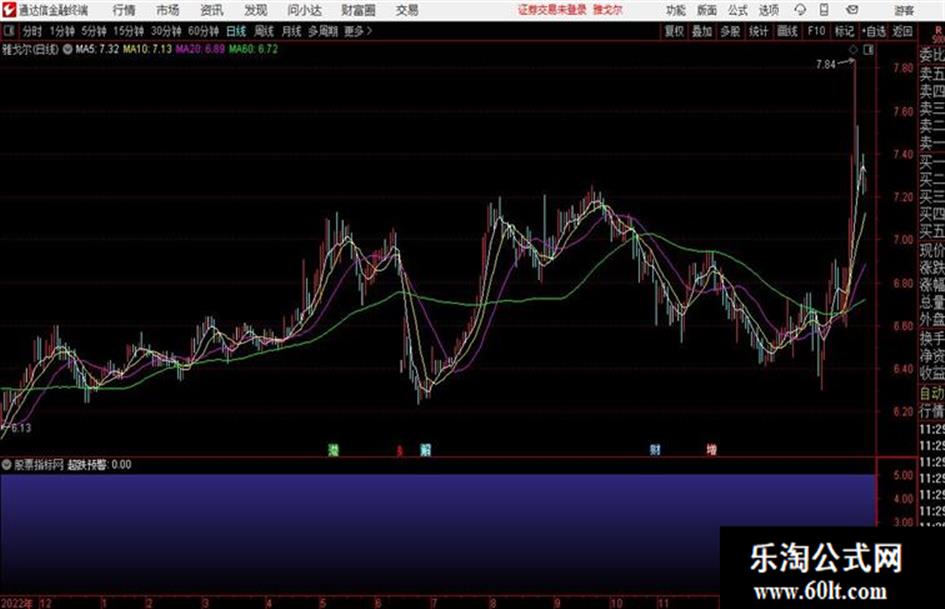
Task: Click the 超跌预警: 0.00 indicator label
Action: 99,465
